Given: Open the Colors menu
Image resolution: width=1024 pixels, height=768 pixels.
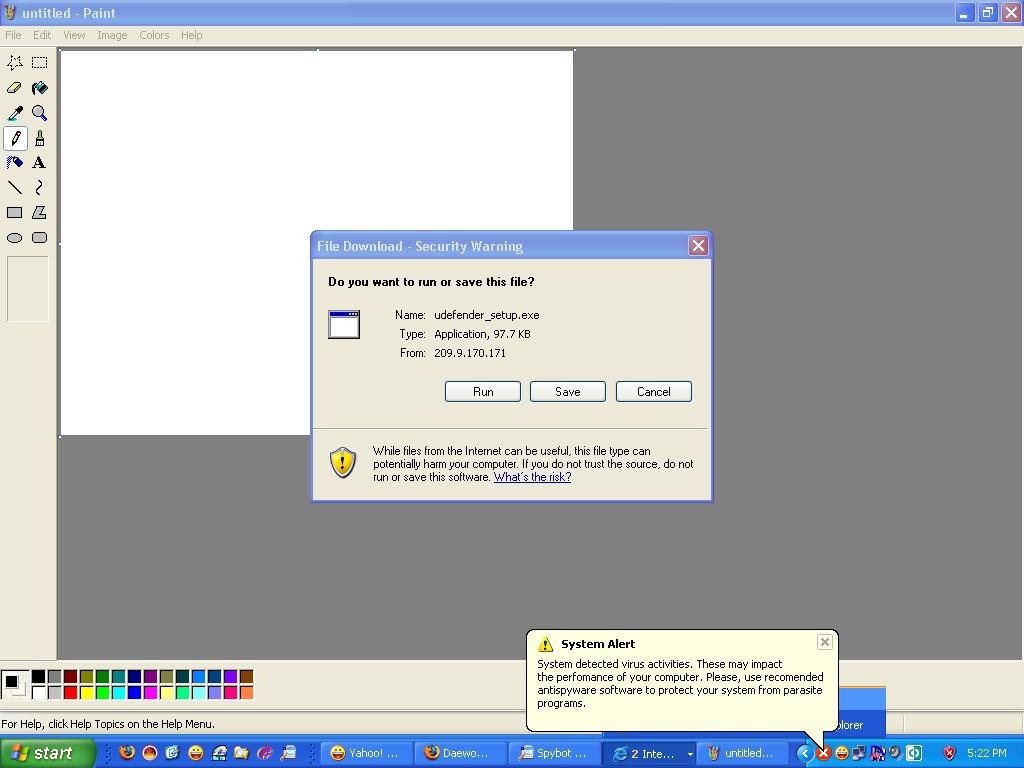Looking at the screenshot, I should click(154, 35).
